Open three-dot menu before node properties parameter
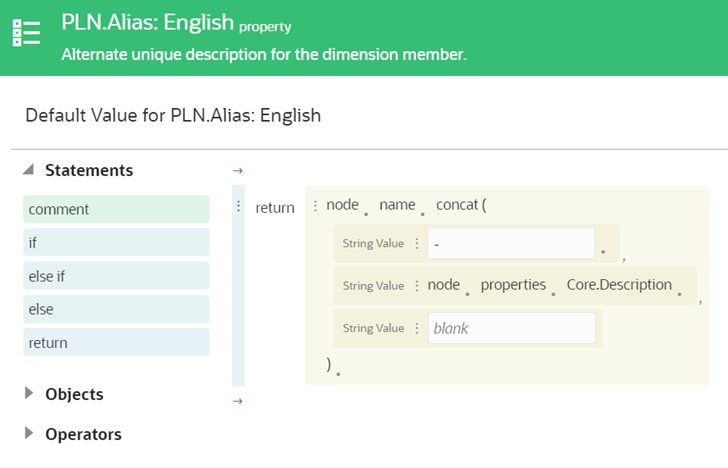This screenshot has width=728, height=468. pos(417,286)
